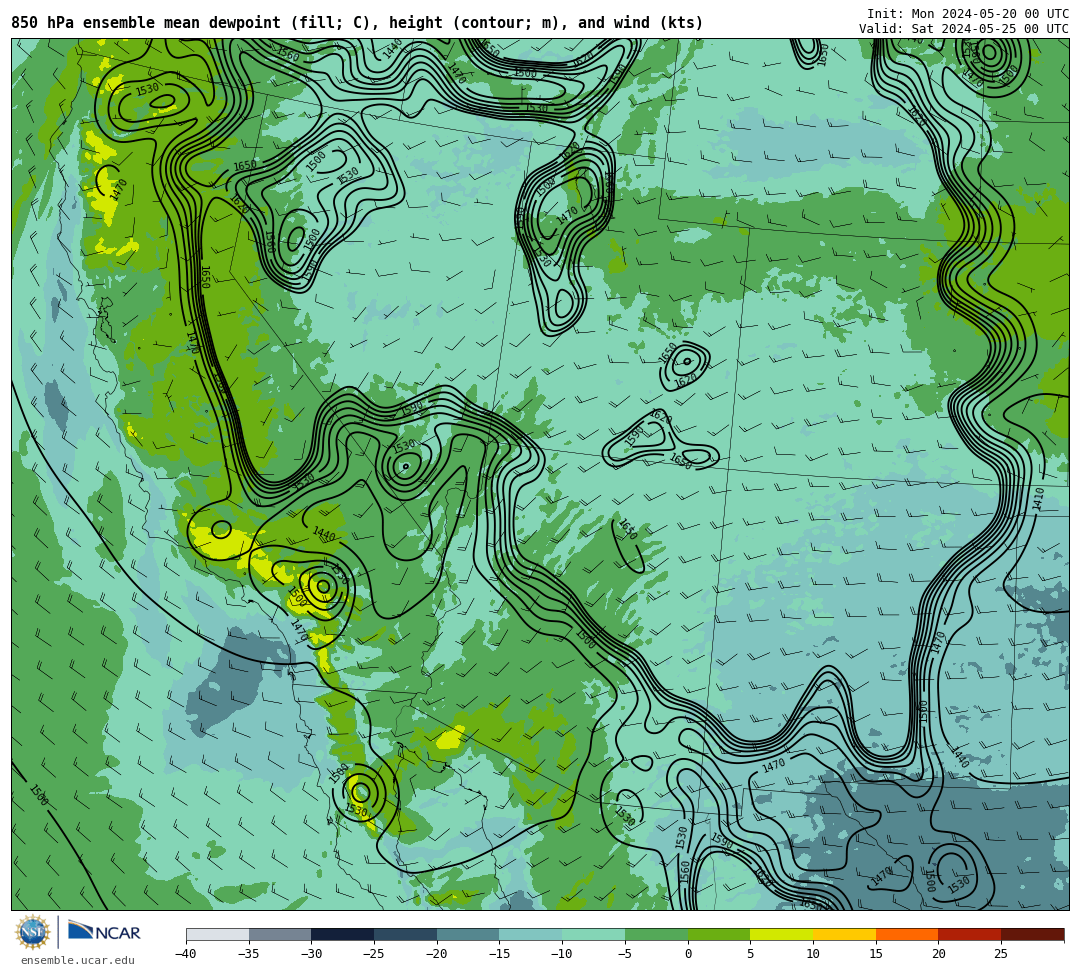This screenshot has width=1080, height=973.
Task: Click the 0 colorbar tick label
Action: tap(688, 954)
